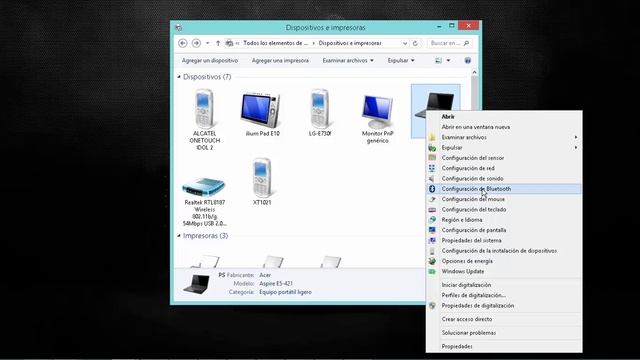The height and width of the screenshot is (360, 640).
Task: Open Configuración de pantalla
Action: [473, 230]
